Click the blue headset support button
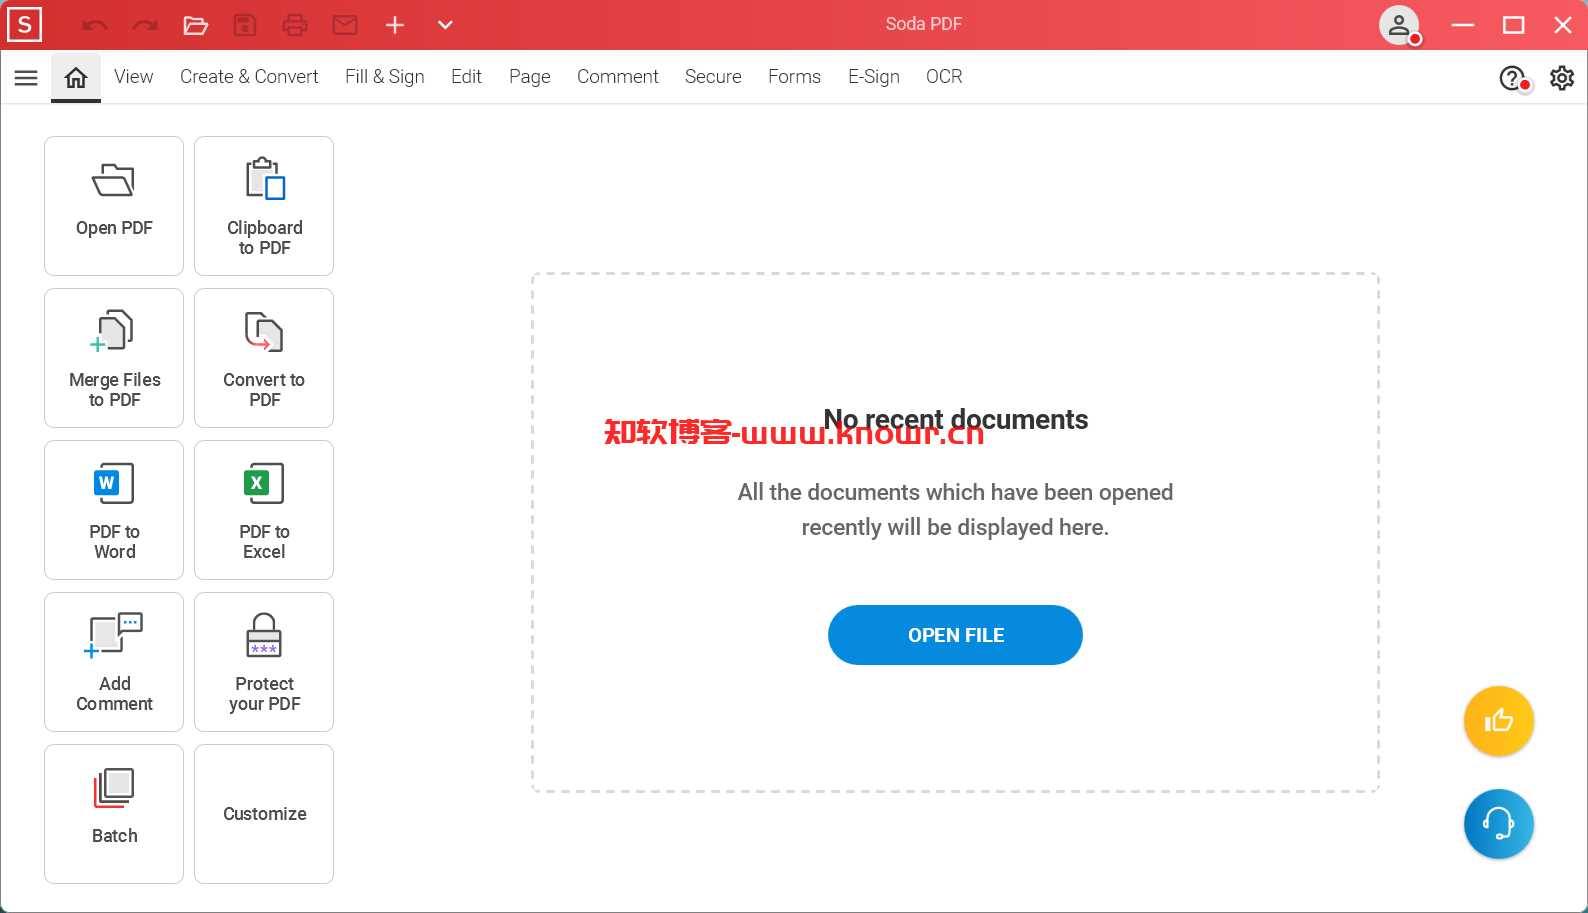 (x=1498, y=824)
